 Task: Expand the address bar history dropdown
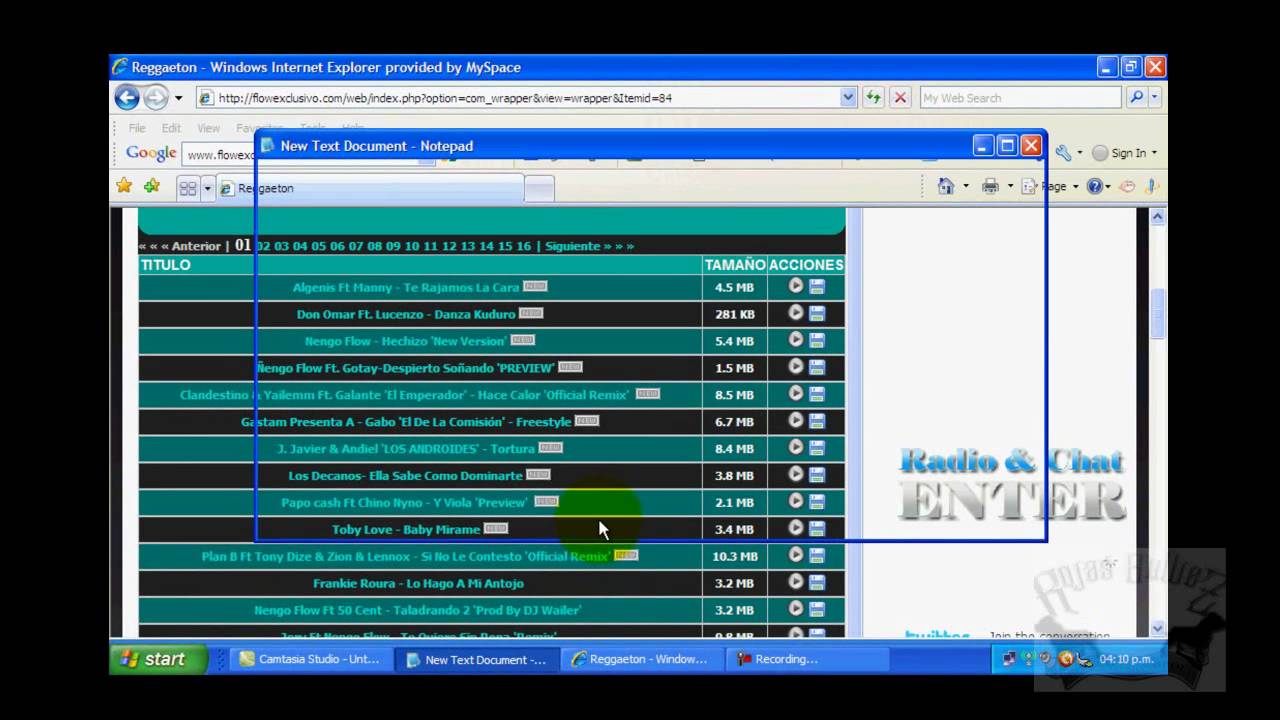[848, 97]
